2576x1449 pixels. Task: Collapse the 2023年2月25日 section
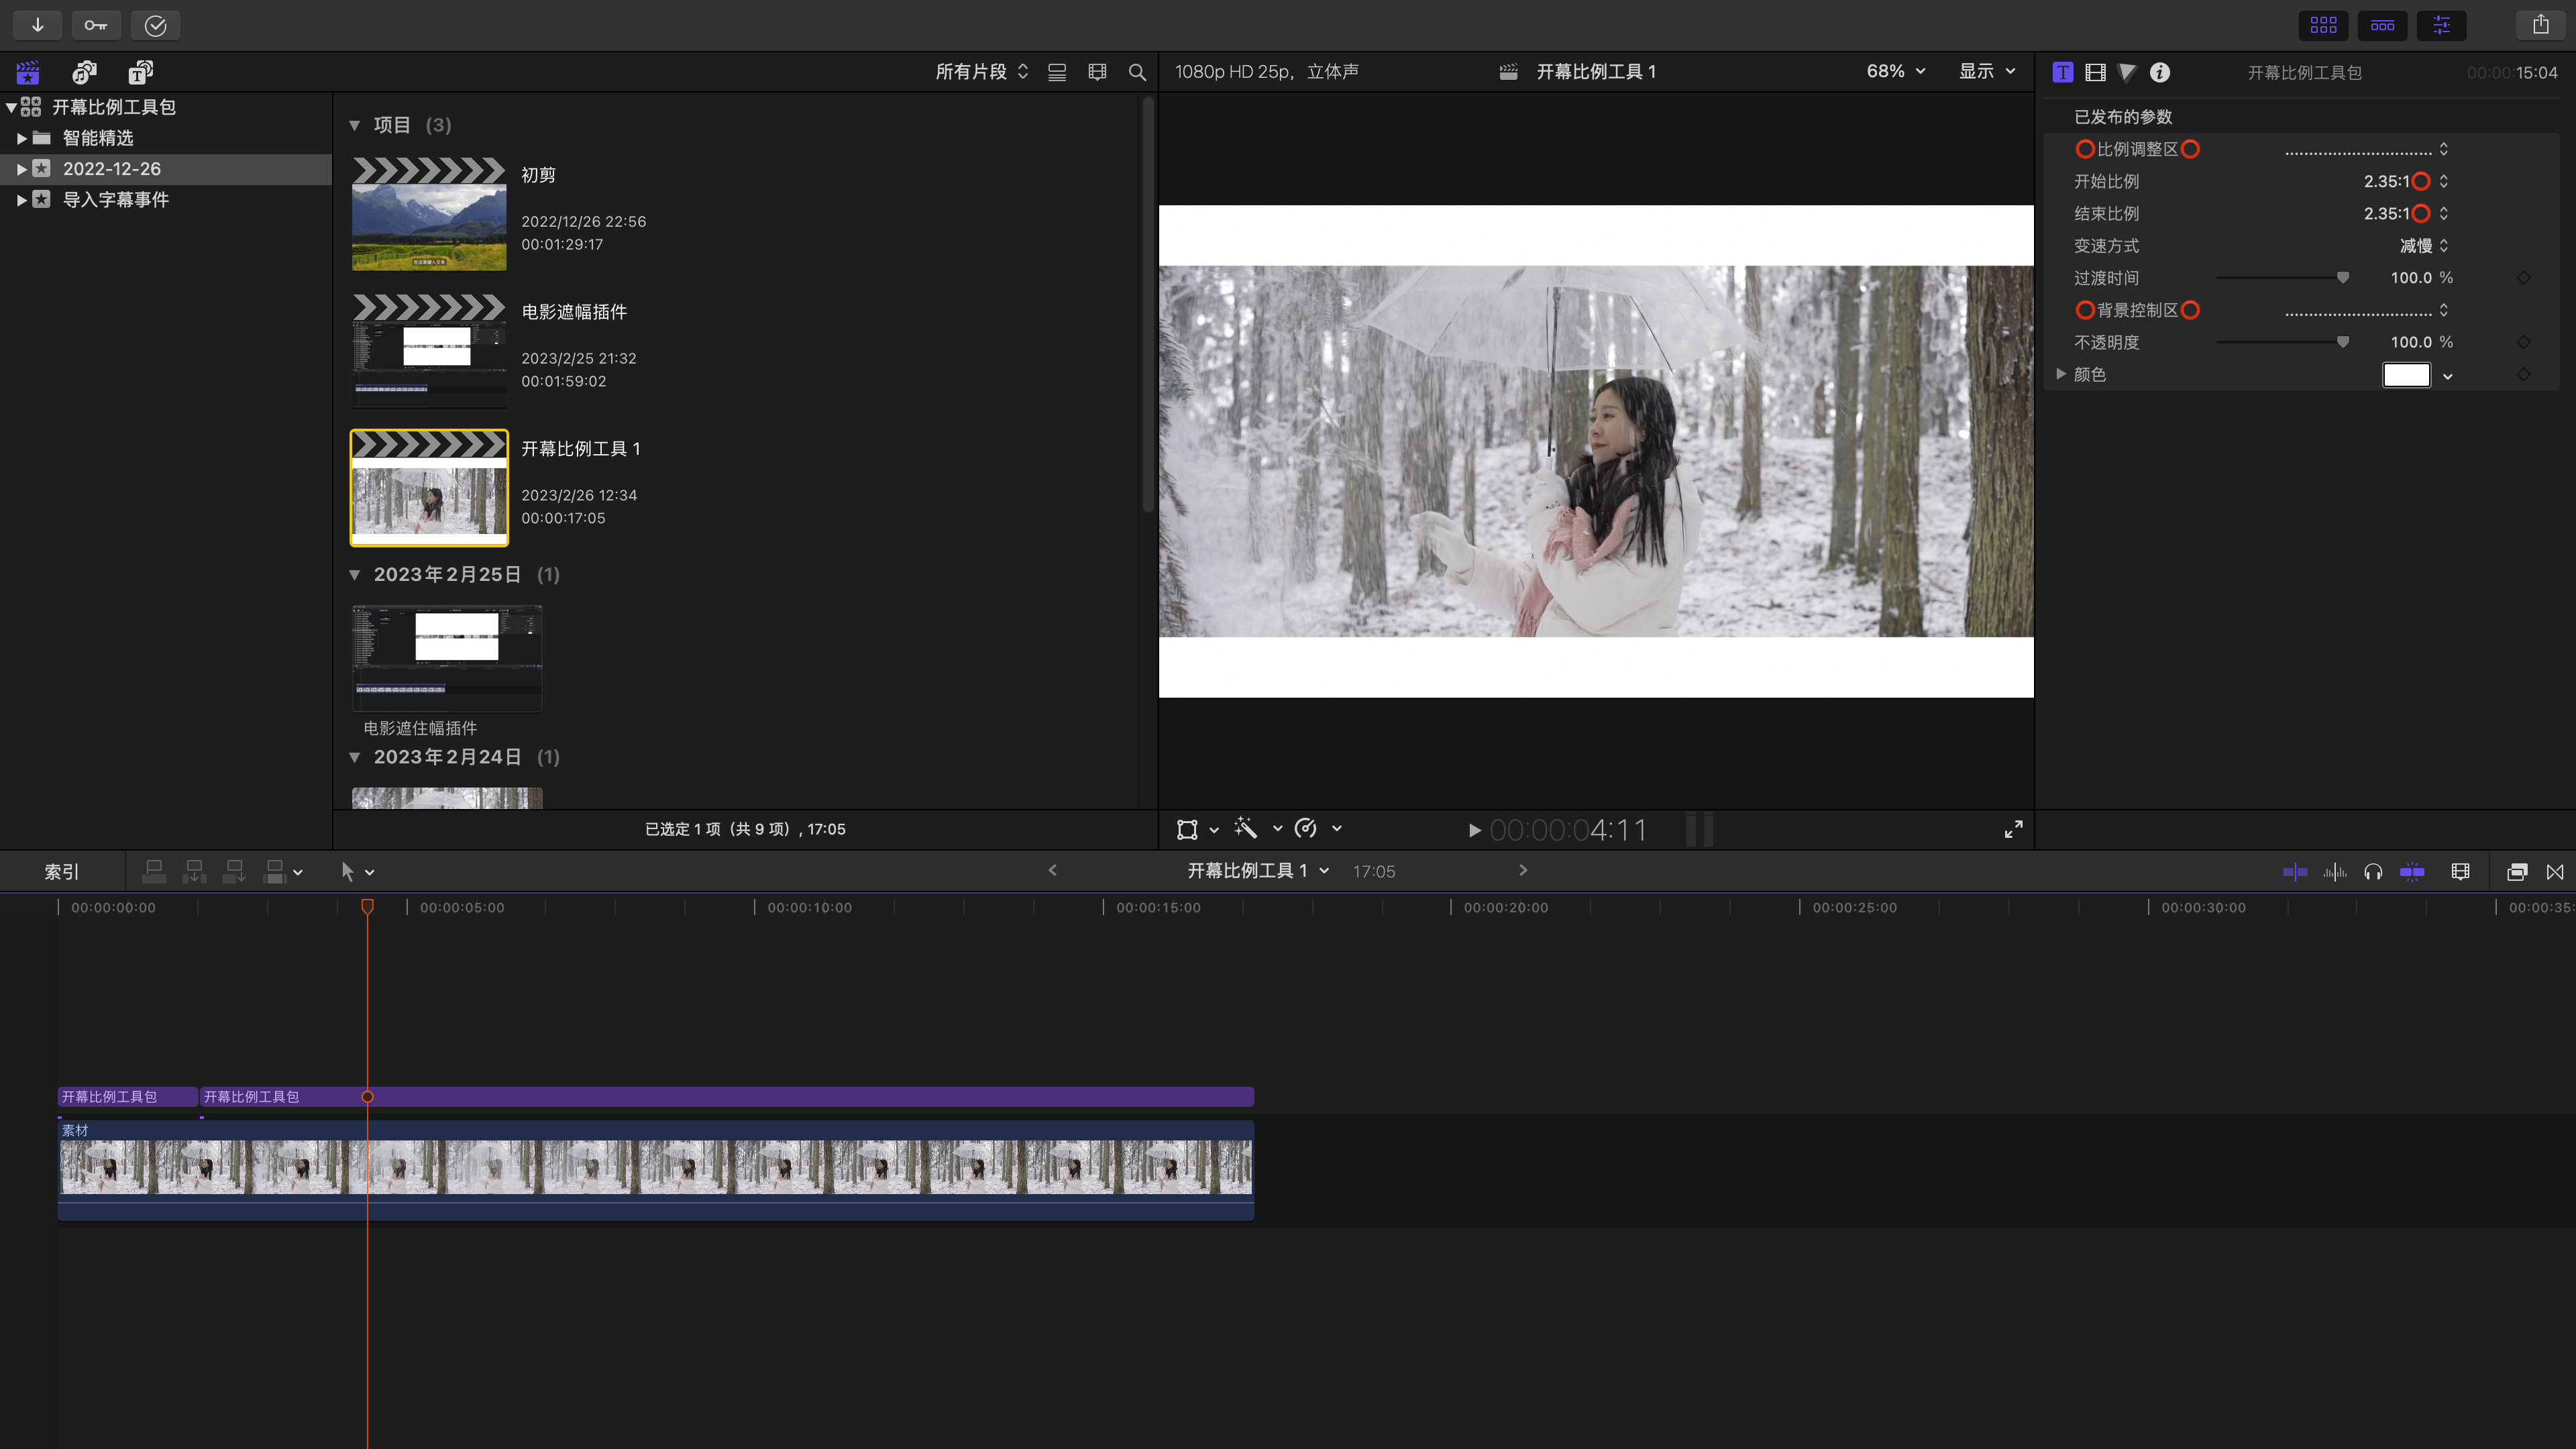tap(354, 575)
